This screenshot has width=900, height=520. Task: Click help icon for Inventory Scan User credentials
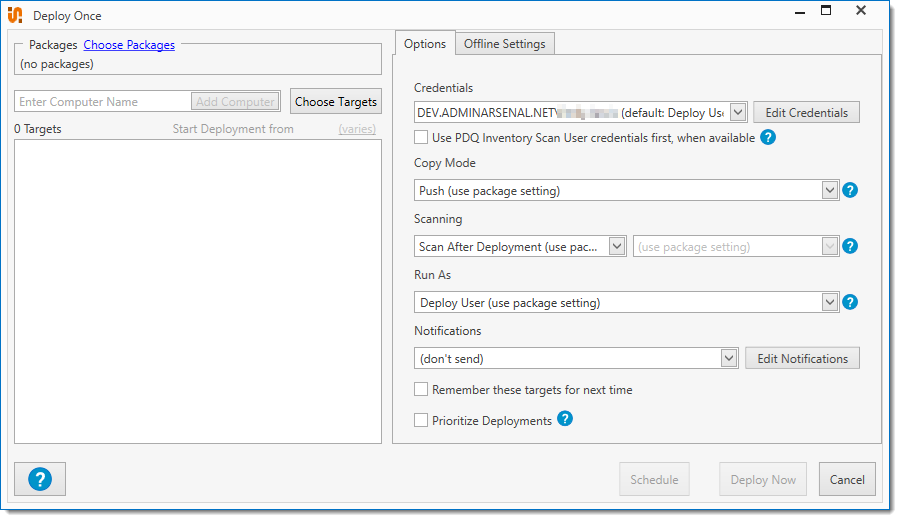[768, 137]
